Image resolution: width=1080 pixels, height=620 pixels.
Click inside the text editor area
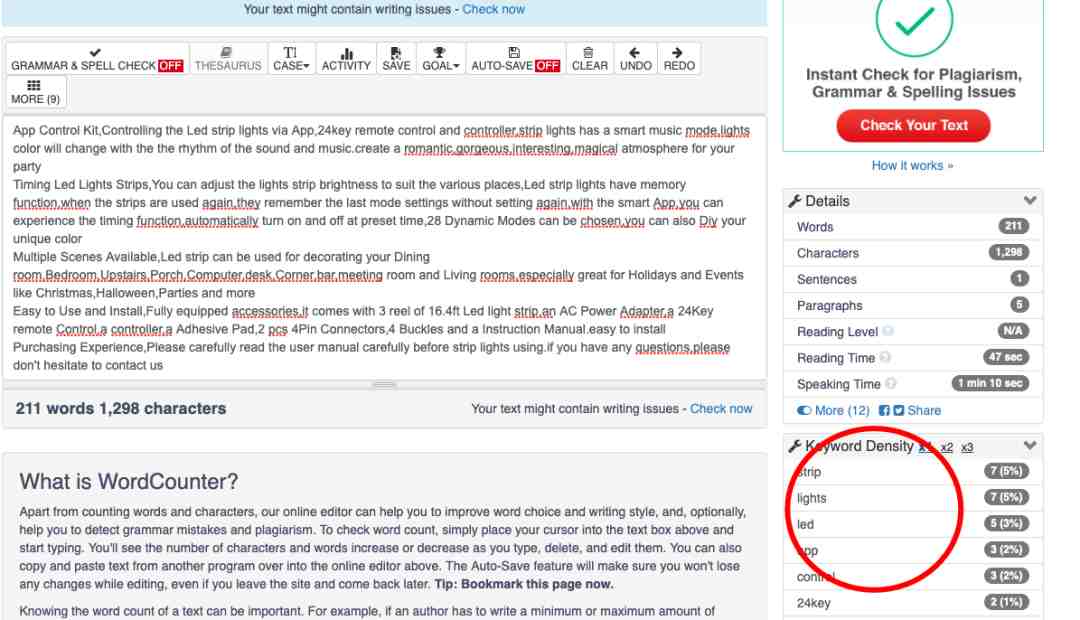click(x=384, y=247)
